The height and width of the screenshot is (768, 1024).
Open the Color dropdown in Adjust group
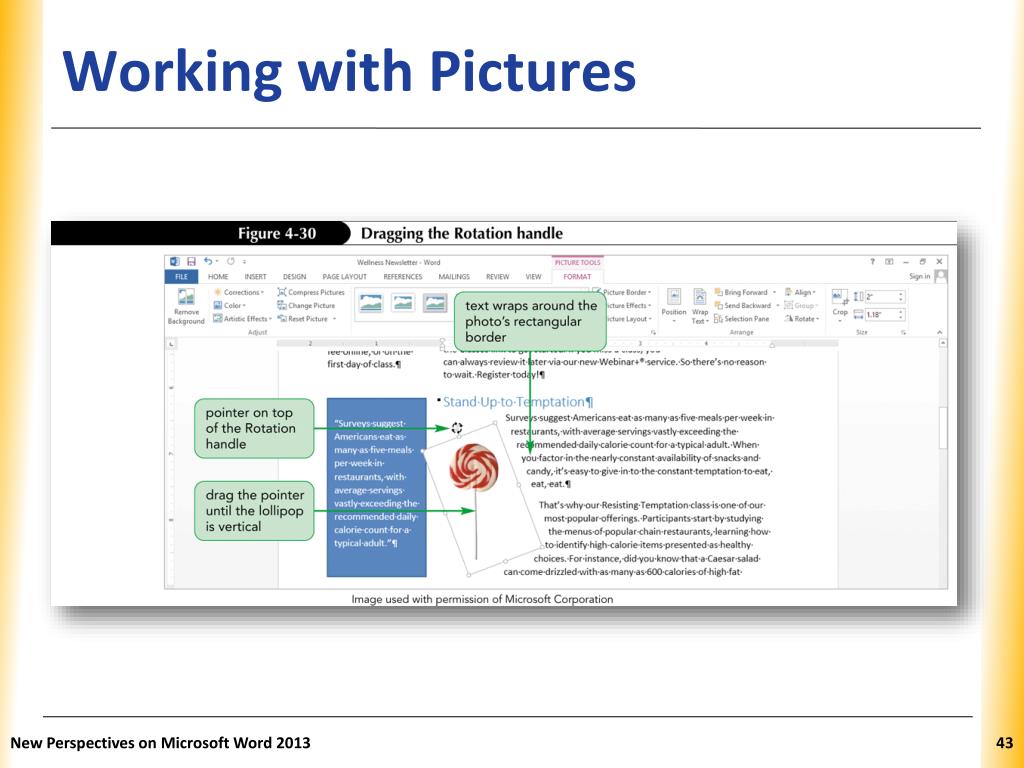[x=230, y=306]
